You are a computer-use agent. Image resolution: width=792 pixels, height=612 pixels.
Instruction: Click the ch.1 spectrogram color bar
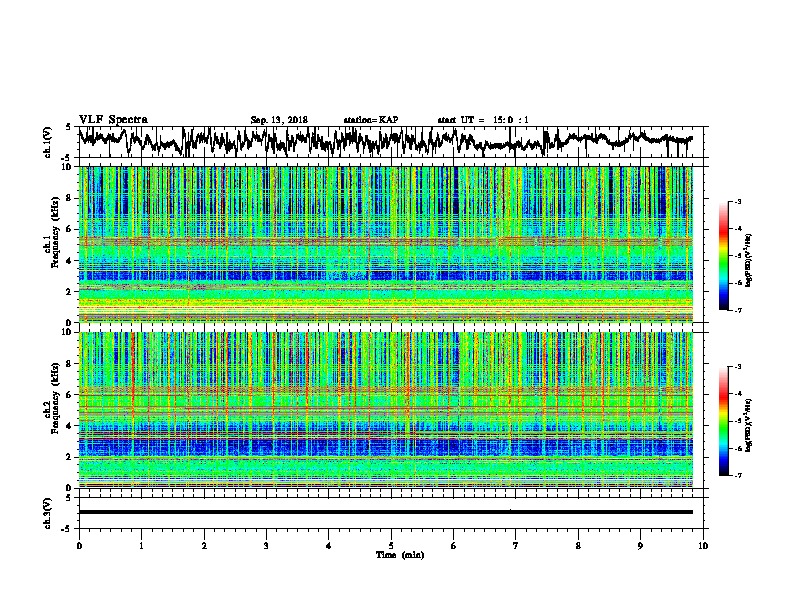pyautogui.click(x=723, y=256)
